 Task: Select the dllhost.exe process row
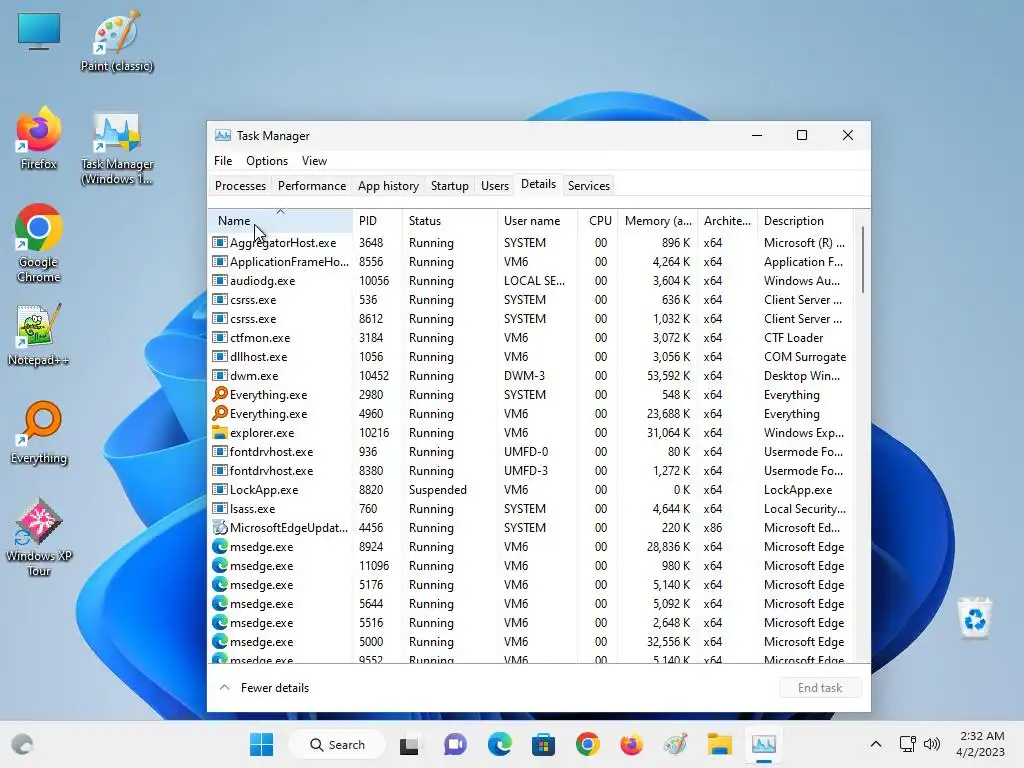[x=530, y=357]
